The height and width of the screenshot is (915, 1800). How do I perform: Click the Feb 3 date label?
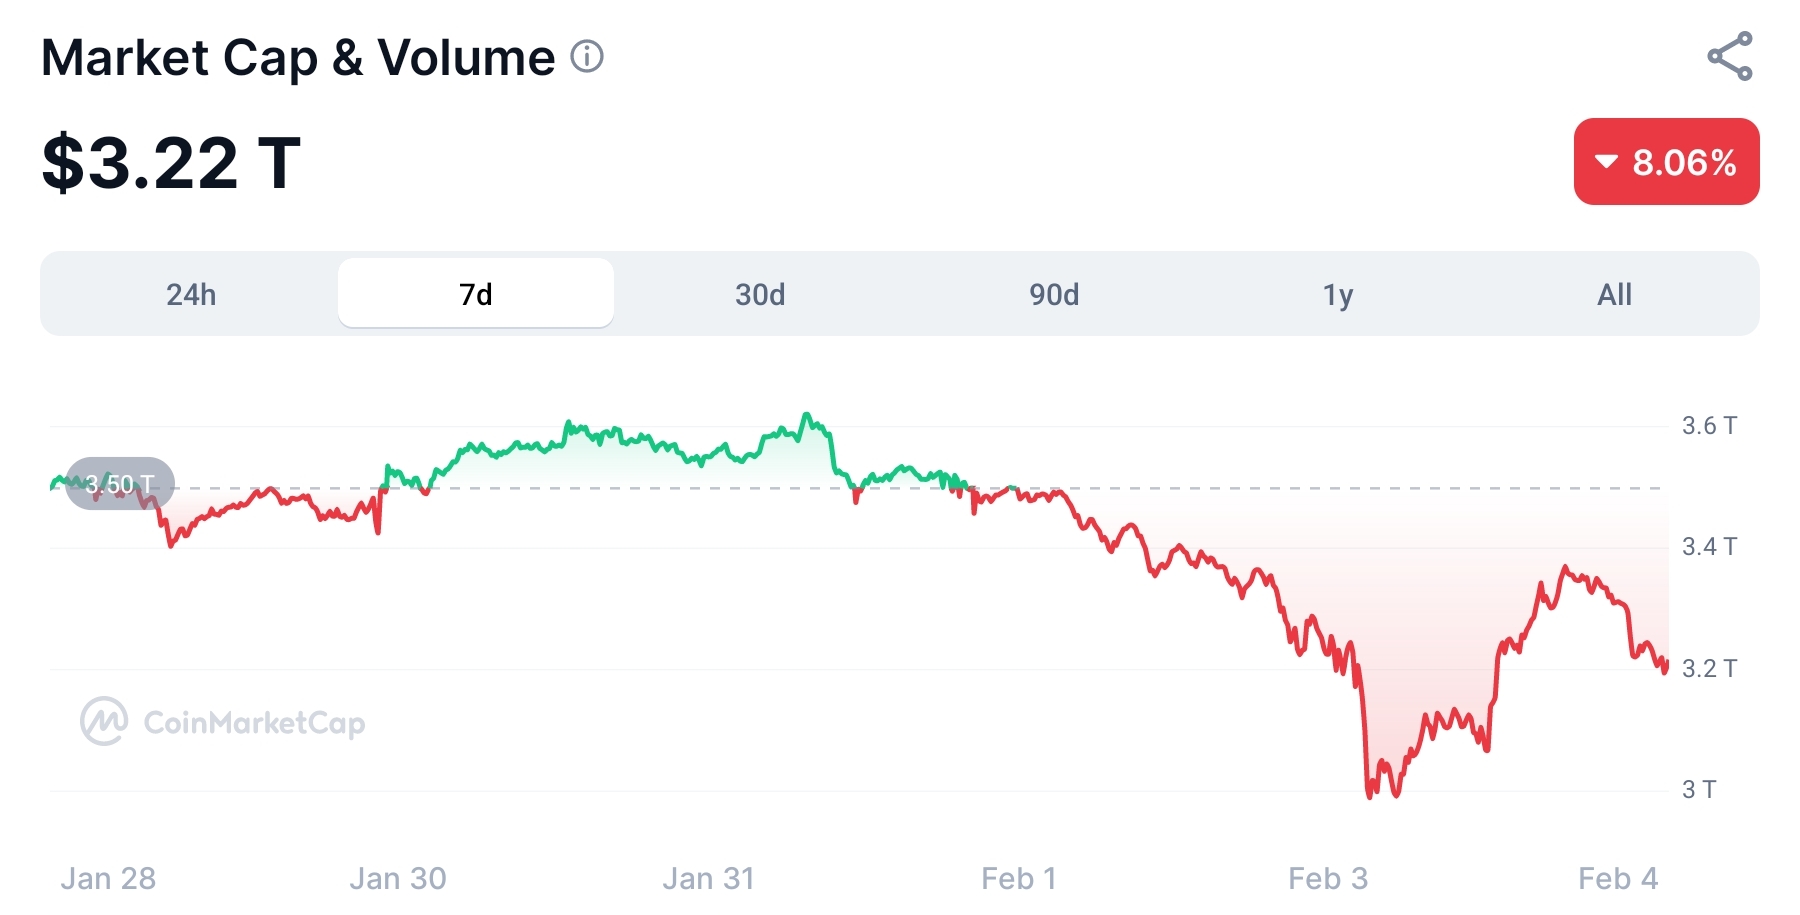click(x=1327, y=878)
